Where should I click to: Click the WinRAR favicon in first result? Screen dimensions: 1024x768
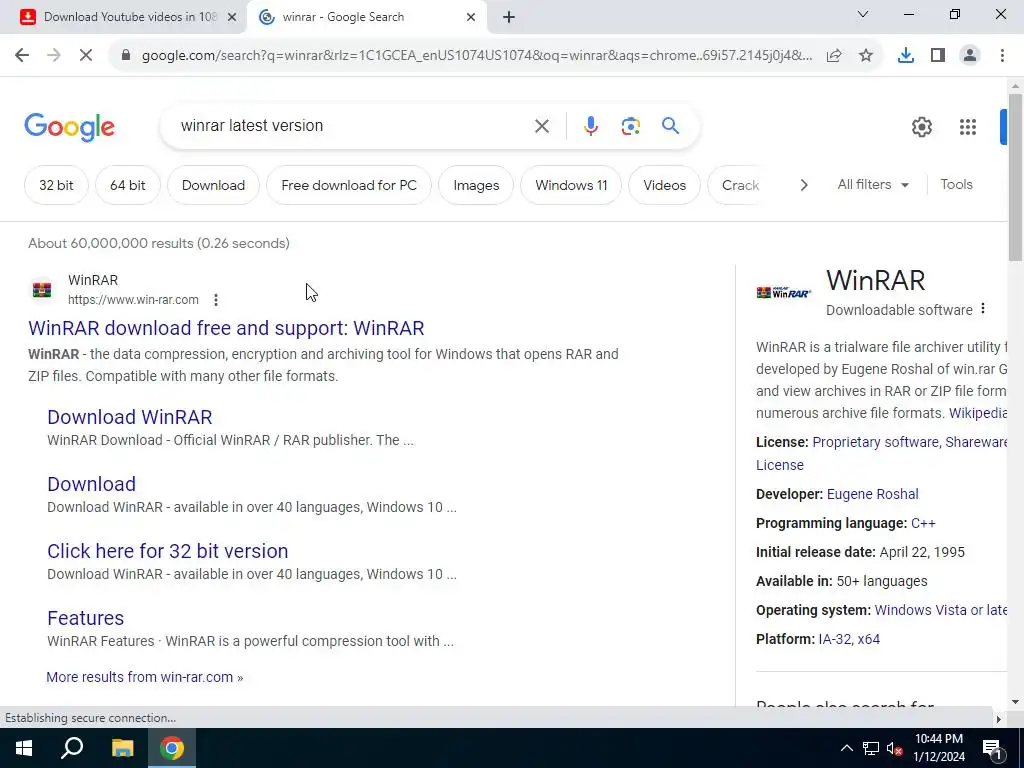(42, 289)
